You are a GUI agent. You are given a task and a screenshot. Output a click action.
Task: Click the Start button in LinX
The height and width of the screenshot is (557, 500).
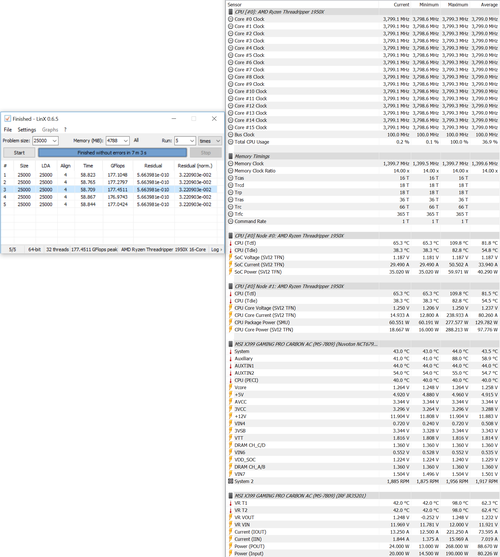tap(19, 153)
